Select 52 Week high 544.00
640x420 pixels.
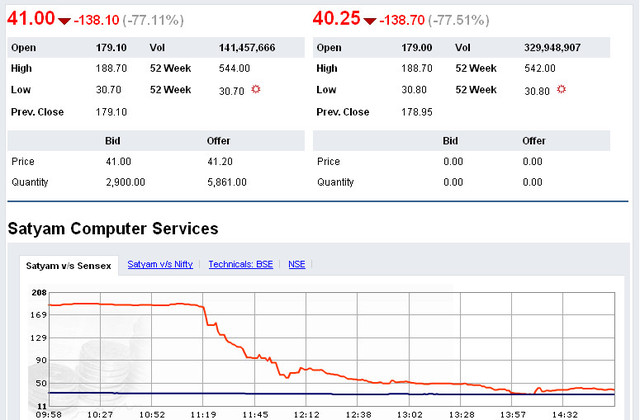[234, 68]
